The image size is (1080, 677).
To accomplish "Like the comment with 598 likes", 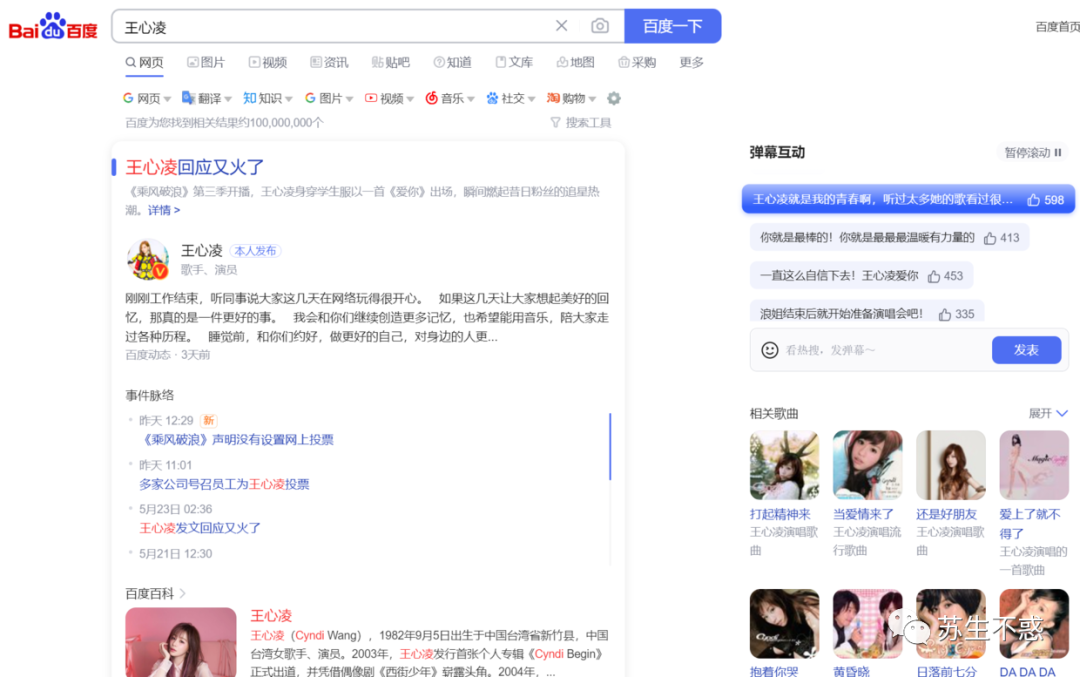I will click(1033, 200).
